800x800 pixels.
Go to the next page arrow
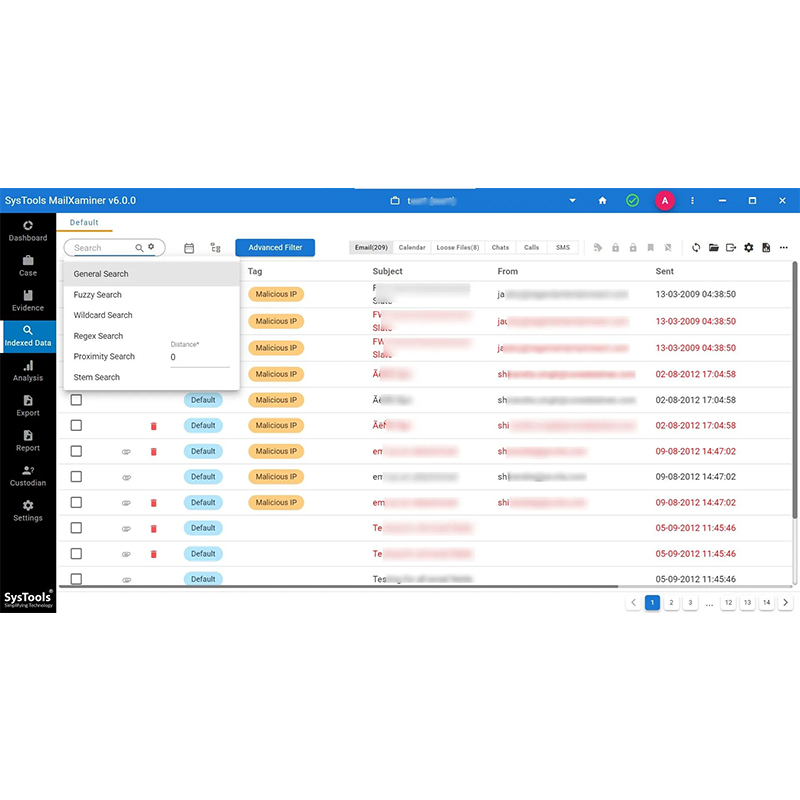tap(785, 603)
